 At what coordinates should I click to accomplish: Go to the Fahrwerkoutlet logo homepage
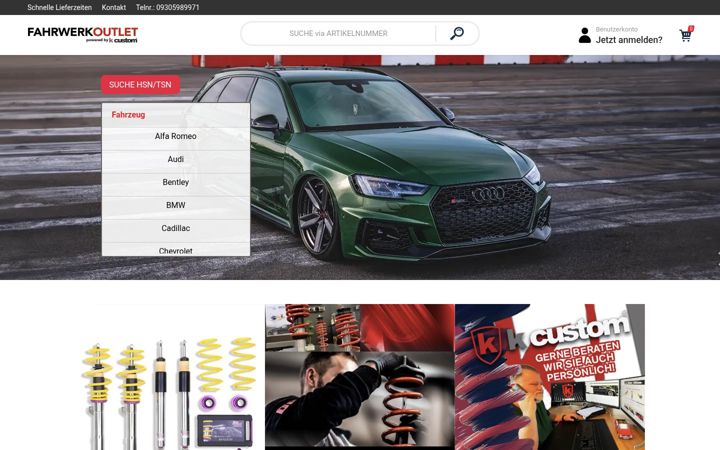[83, 34]
